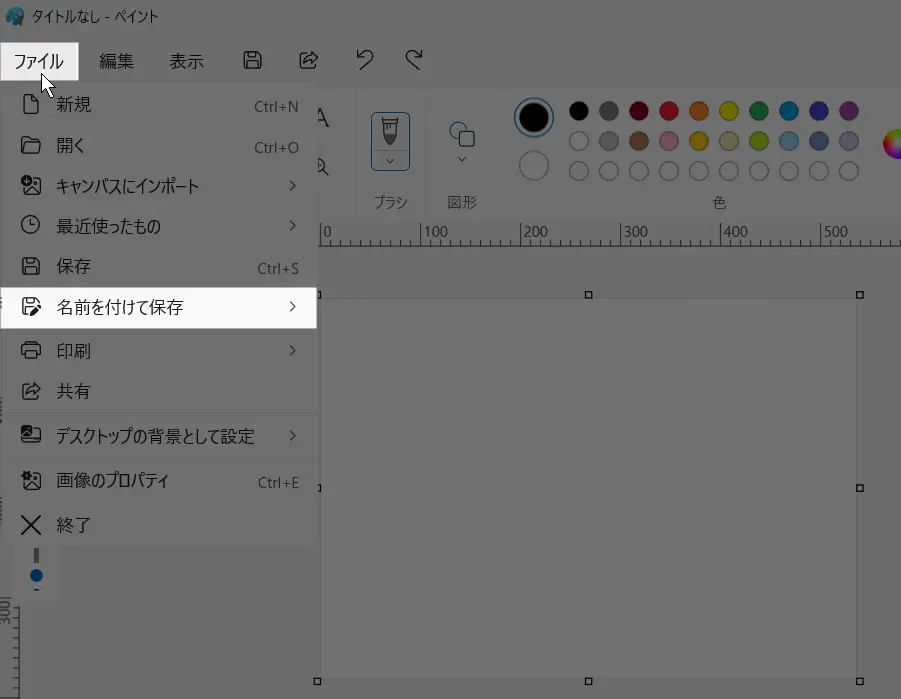
Task: Click the canvas right-middle resize handle
Action: (x=860, y=488)
